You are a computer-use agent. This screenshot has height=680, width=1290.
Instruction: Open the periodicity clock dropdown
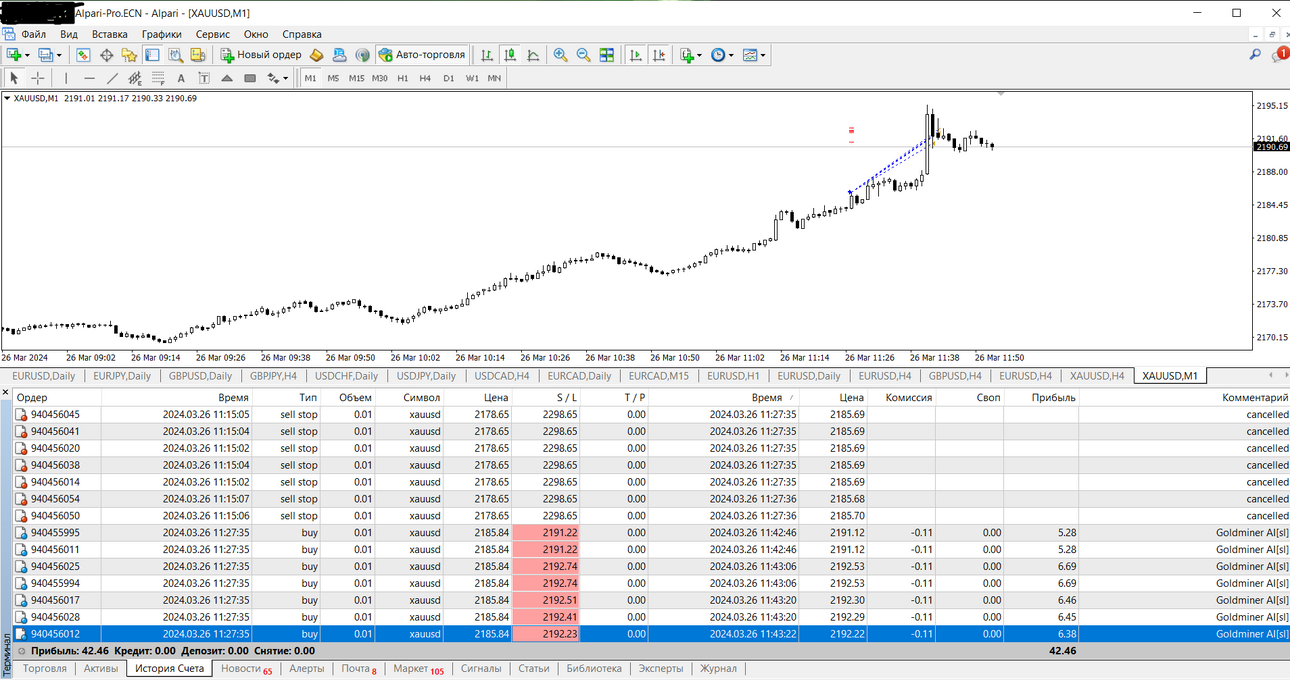(x=722, y=55)
